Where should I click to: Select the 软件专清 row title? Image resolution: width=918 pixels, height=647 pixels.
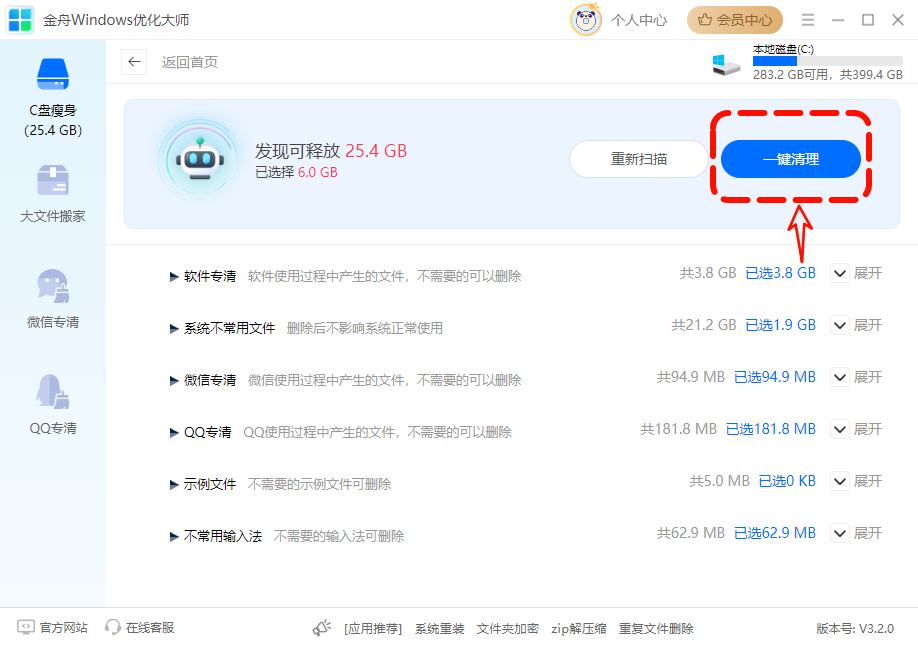[x=210, y=276]
